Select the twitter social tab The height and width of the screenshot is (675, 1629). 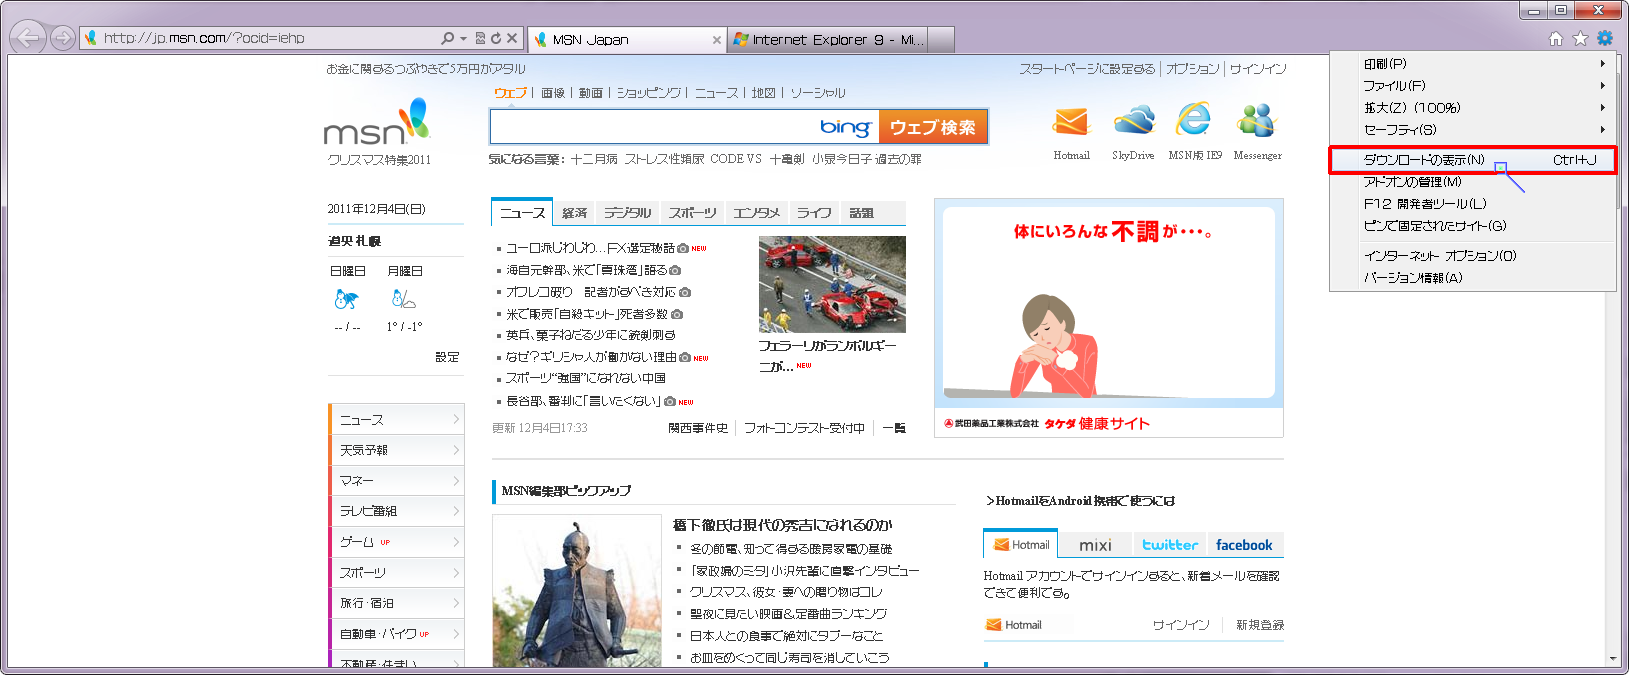pos(1170,545)
